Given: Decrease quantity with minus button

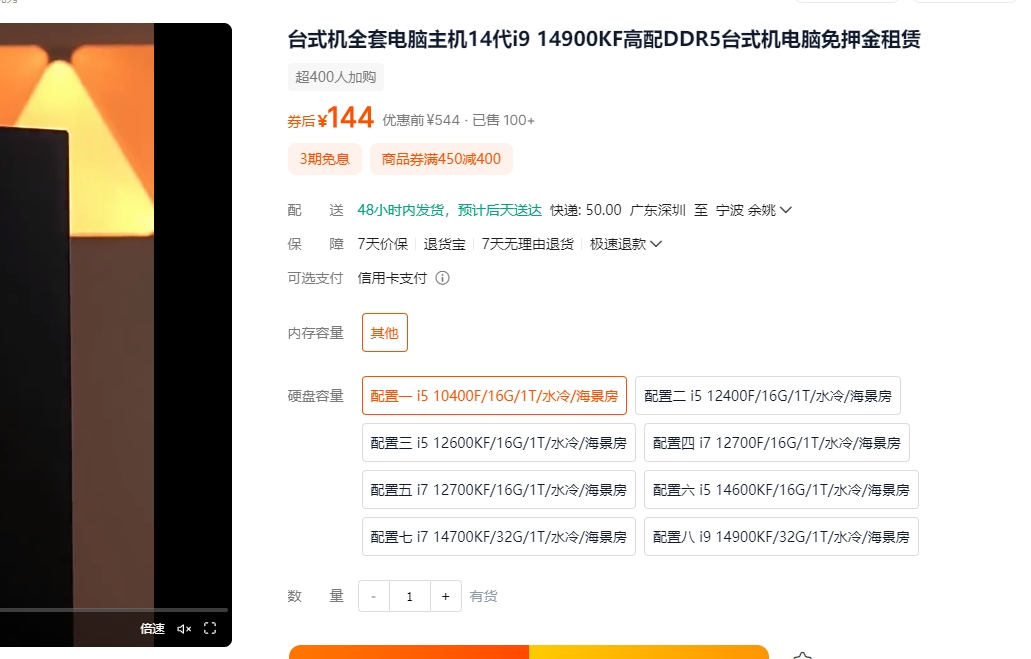Looking at the screenshot, I should [374, 596].
